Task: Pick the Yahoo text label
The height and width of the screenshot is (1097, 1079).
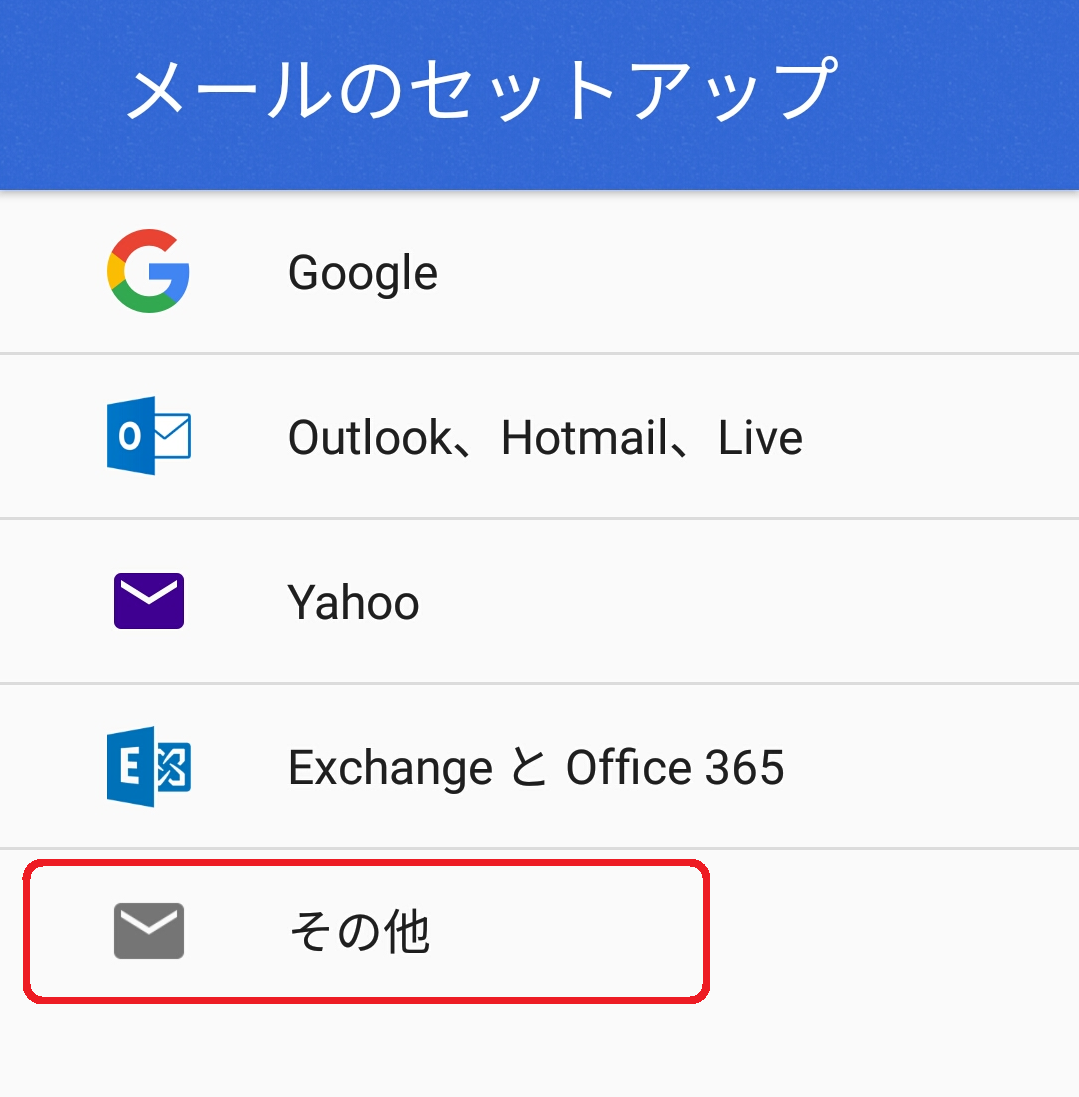Action: point(353,603)
